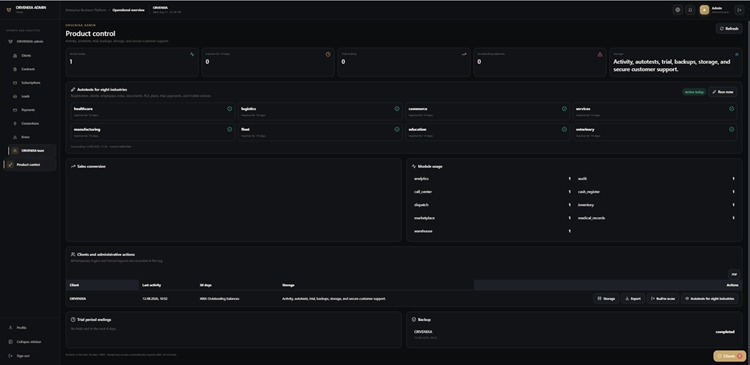750x365 pixels.
Task: Click the green status icon on services card
Action: [x=731, y=109]
